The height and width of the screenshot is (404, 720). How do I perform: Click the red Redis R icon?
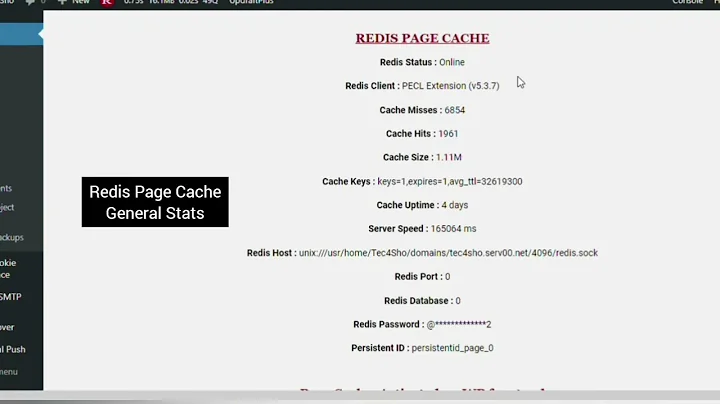[x=107, y=2]
